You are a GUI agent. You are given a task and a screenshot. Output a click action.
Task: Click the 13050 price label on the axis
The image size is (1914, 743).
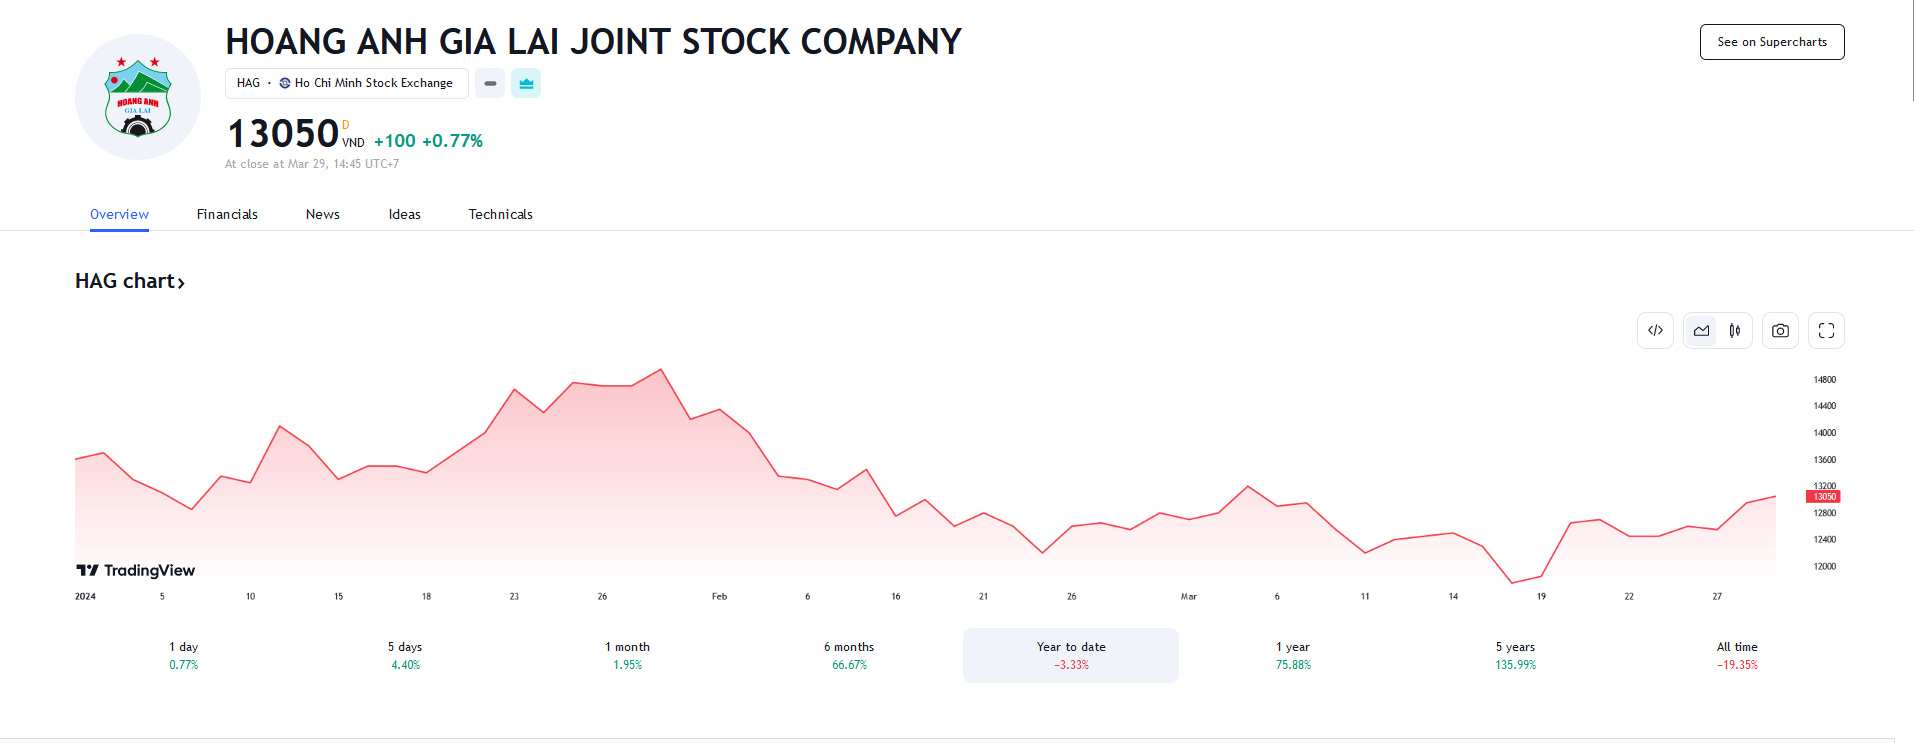click(1824, 496)
